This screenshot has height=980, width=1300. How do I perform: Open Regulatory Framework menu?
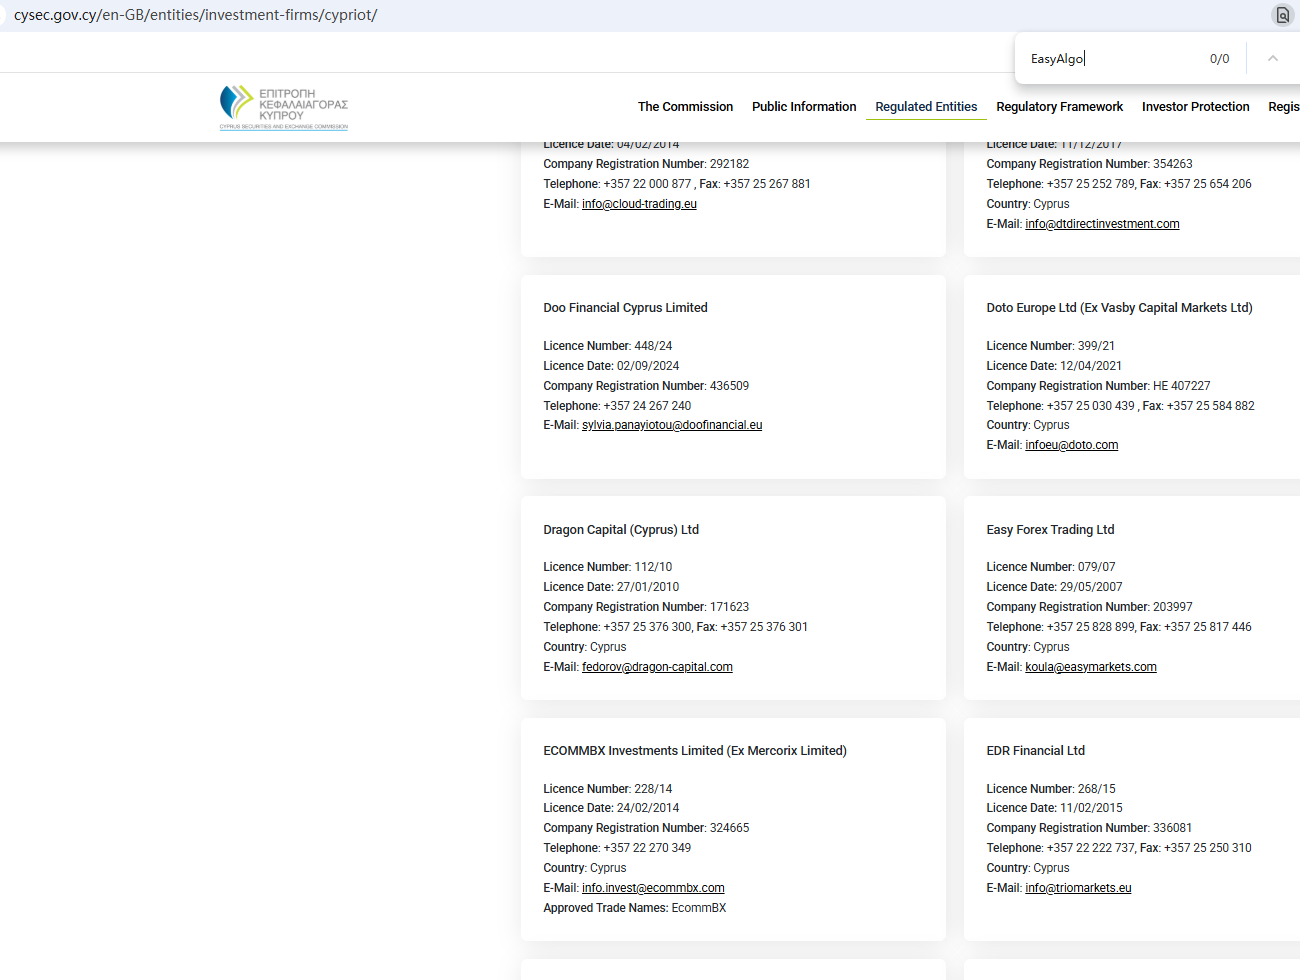[x=1059, y=107]
